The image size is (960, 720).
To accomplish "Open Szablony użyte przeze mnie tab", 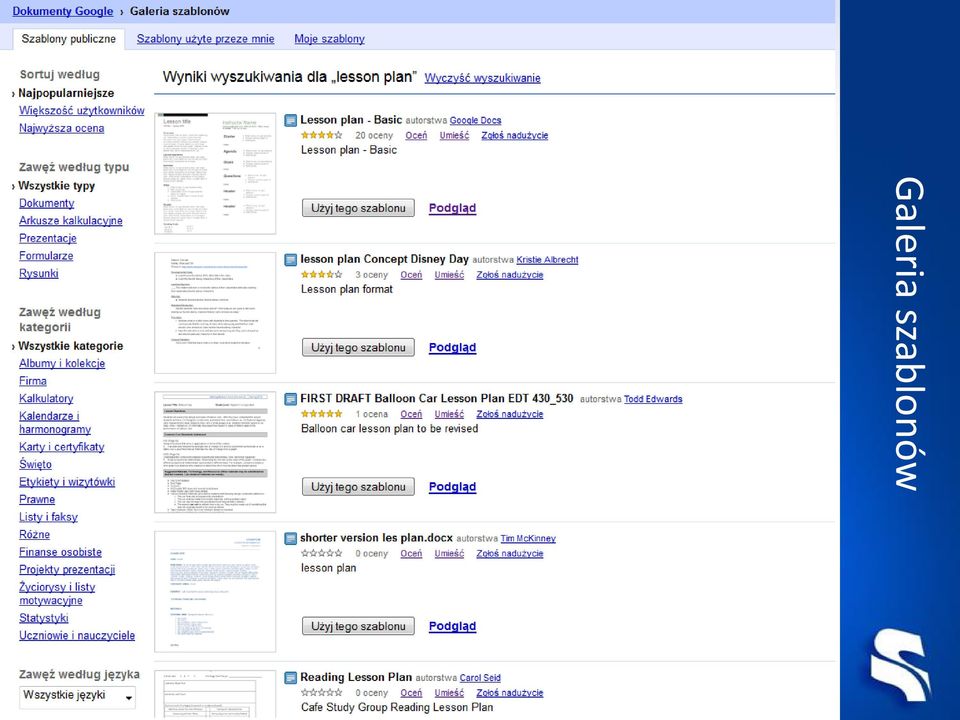I will (x=205, y=39).
